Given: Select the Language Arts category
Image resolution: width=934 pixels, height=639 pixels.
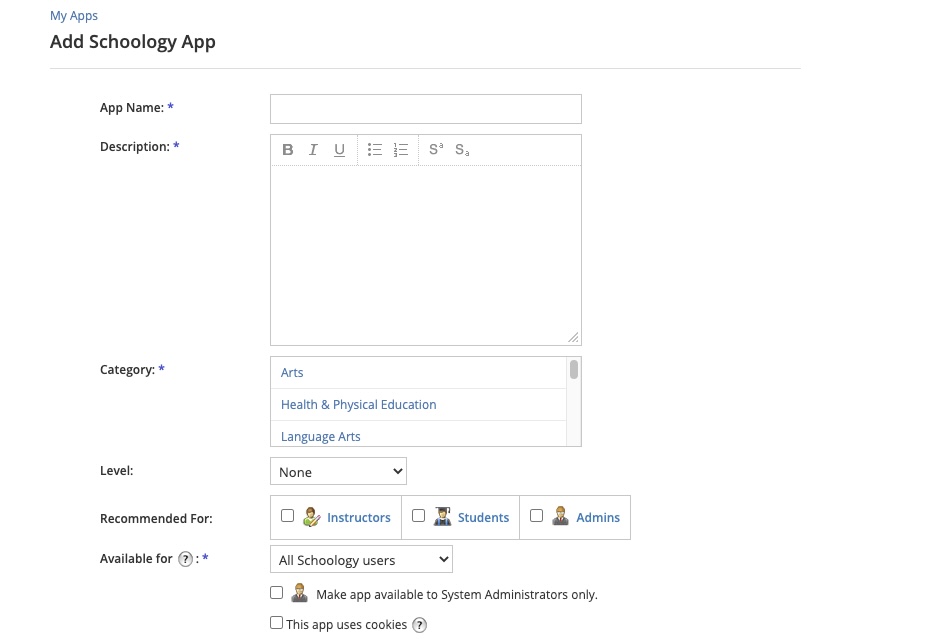Looking at the screenshot, I should click(x=418, y=434).
